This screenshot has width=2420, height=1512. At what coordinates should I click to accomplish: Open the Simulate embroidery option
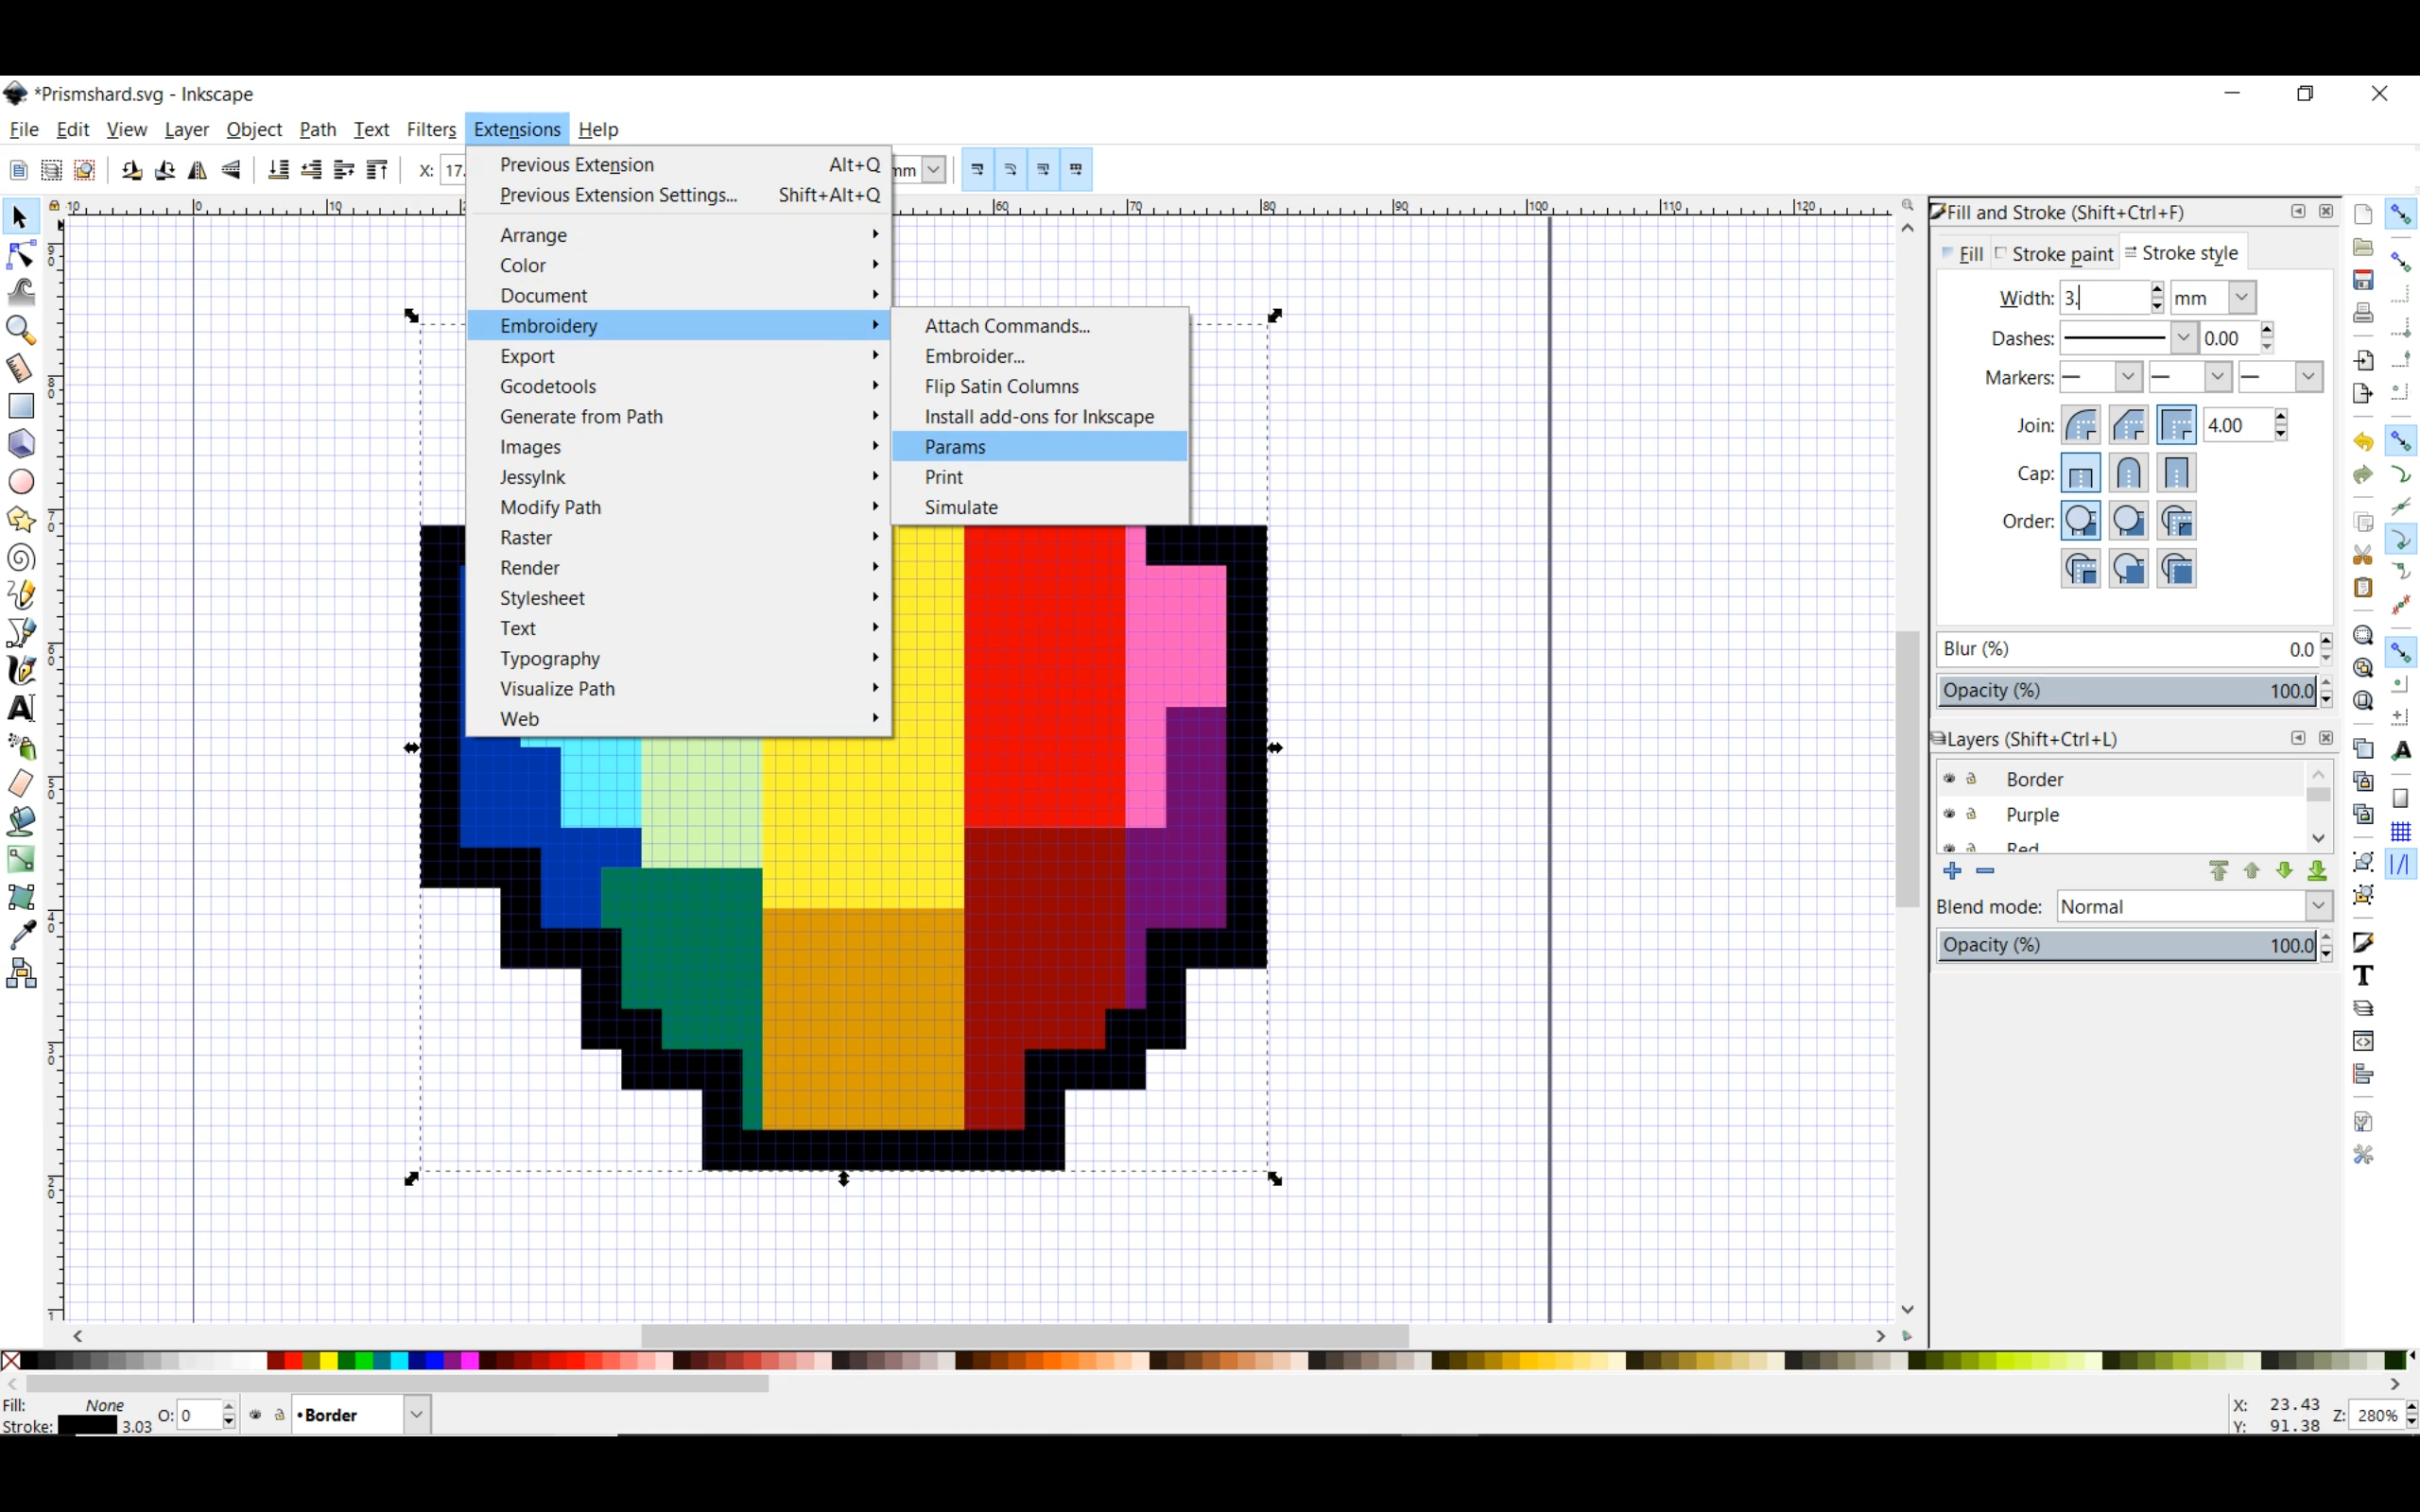coord(960,507)
